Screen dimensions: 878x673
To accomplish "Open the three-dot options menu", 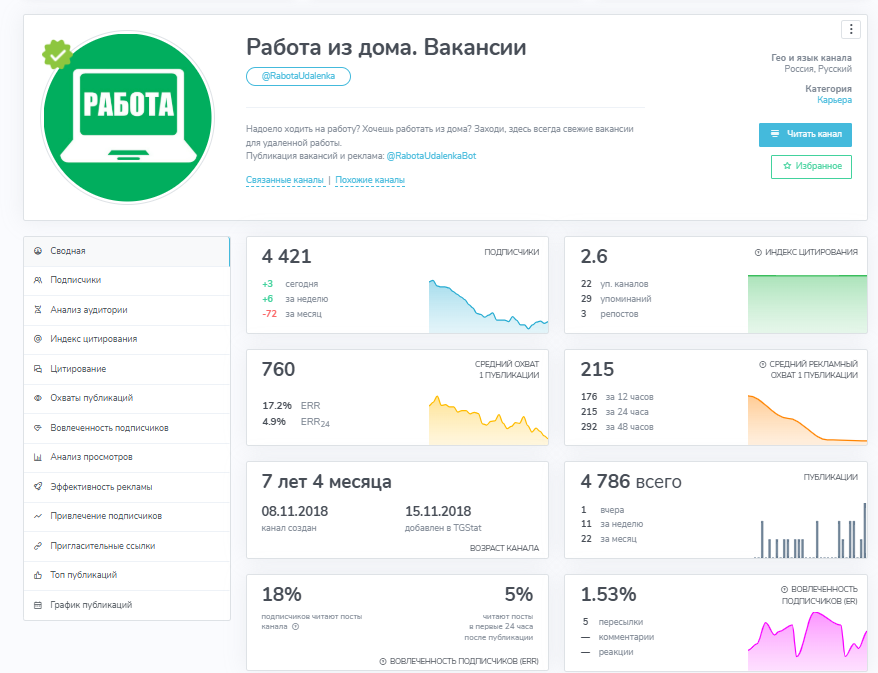I will point(851,29).
